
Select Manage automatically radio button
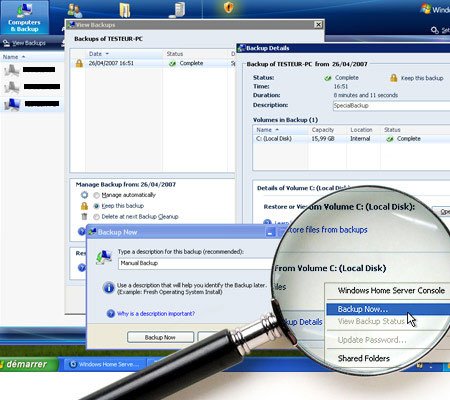(96, 195)
